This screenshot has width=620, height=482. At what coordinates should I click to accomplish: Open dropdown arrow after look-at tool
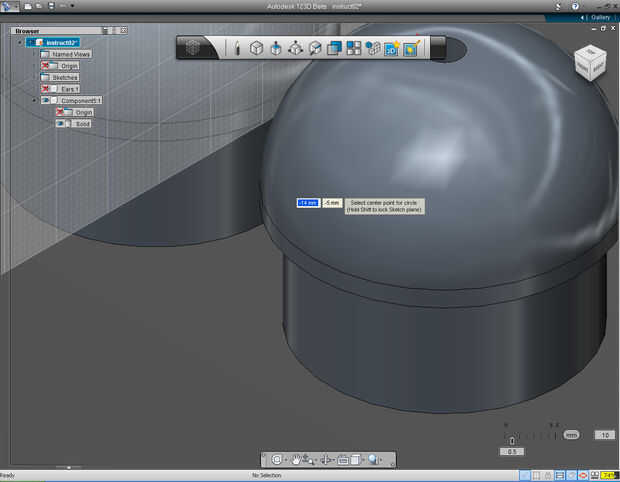[334, 460]
